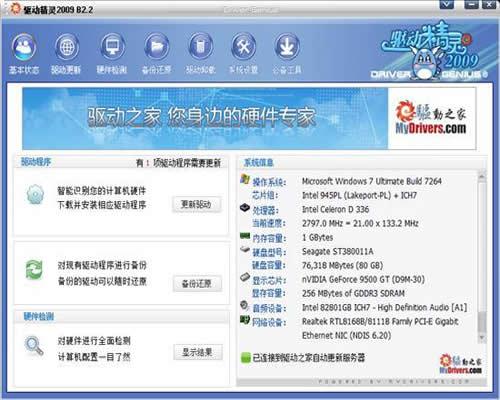This screenshot has width=500, height=400.
Task: Click the 驱动程序 section header
Action: (36, 162)
